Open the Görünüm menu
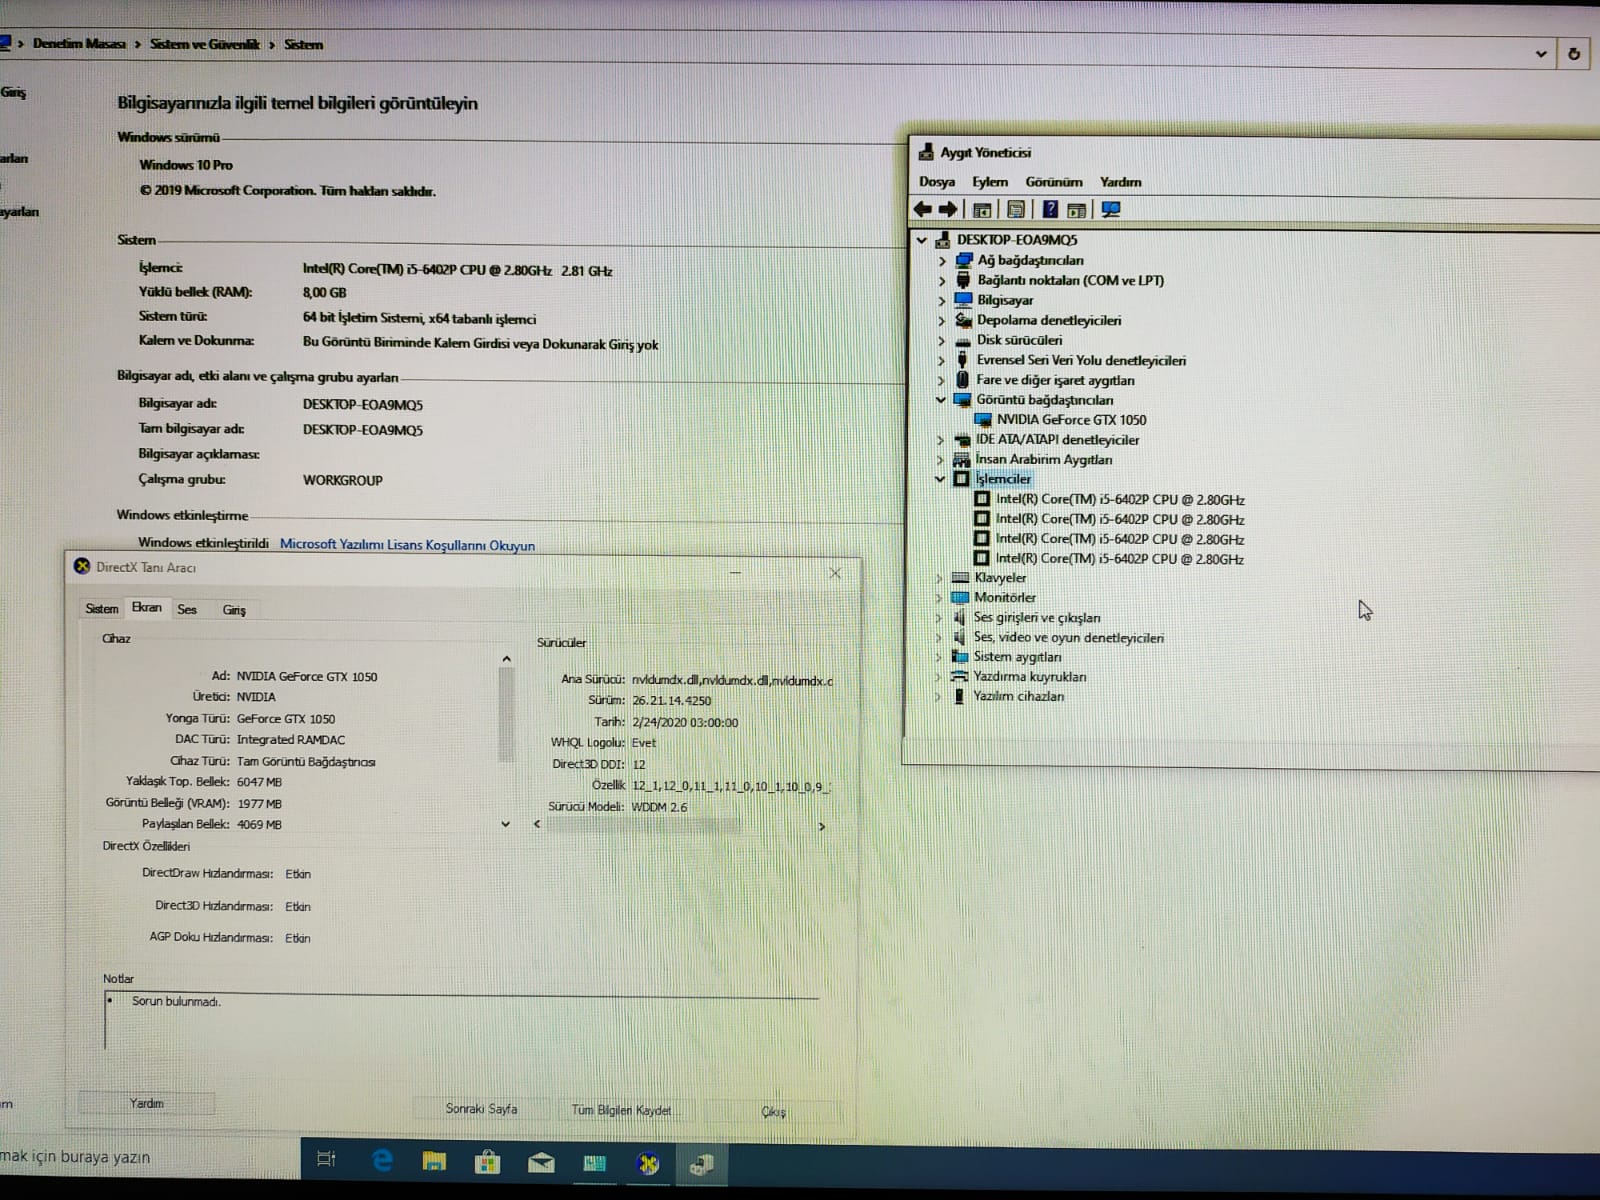Screen dimensions: 1600x1200 [1054, 182]
